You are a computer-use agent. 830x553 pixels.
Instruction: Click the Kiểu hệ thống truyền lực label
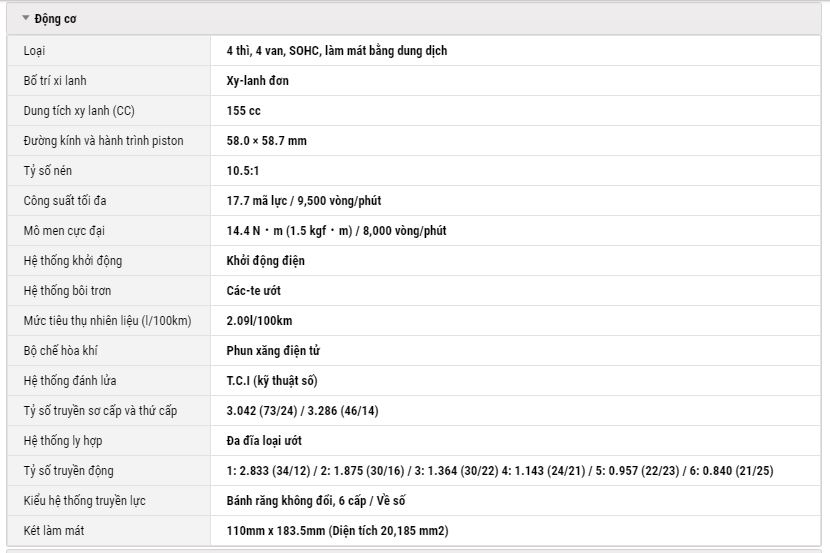tap(84, 501)
